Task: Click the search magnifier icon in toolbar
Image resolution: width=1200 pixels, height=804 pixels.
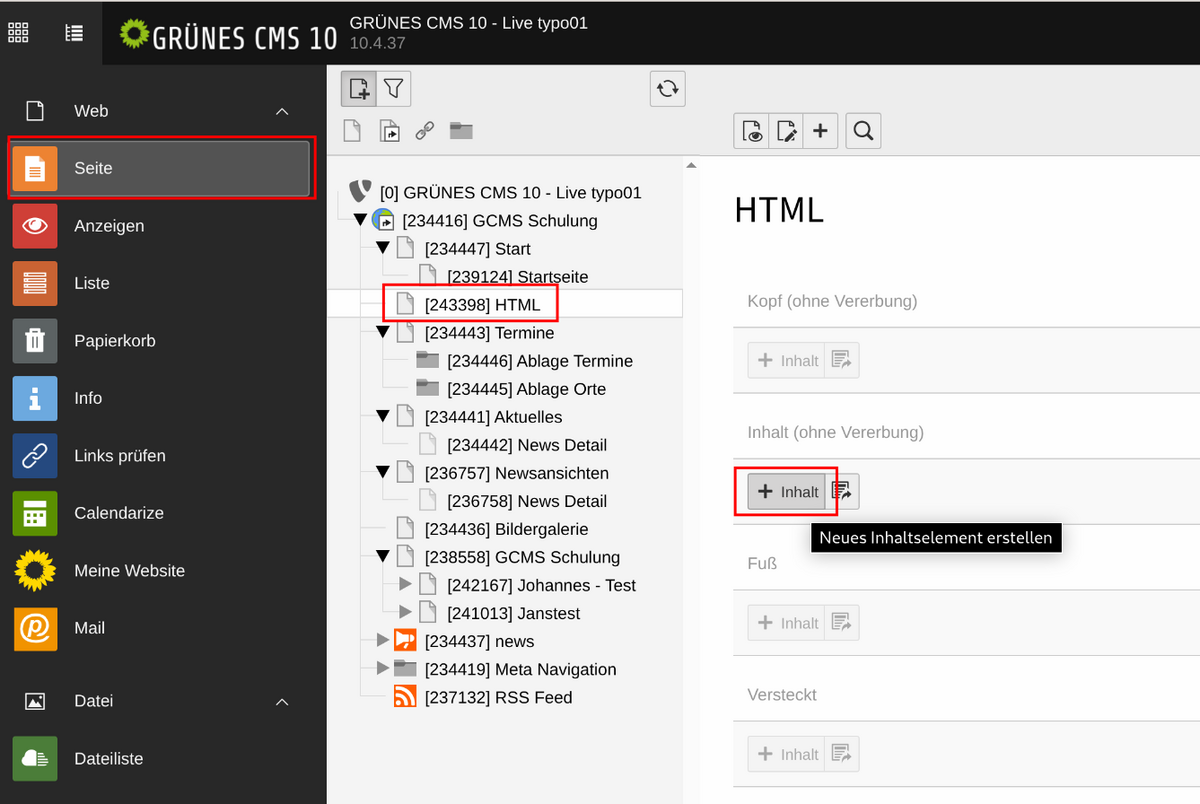Action: pyautogui.click(x=863, y=130)
